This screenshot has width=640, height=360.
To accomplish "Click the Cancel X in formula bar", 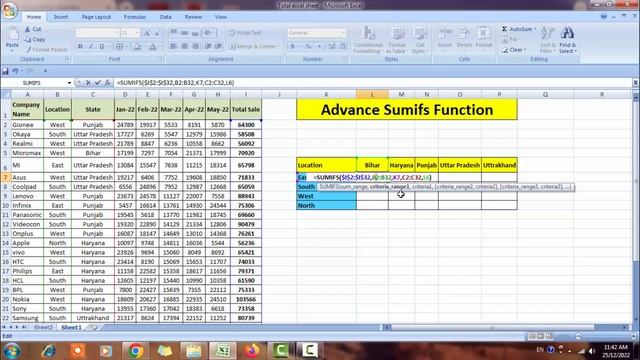I will pyautogui.click(x=88, y=83).
